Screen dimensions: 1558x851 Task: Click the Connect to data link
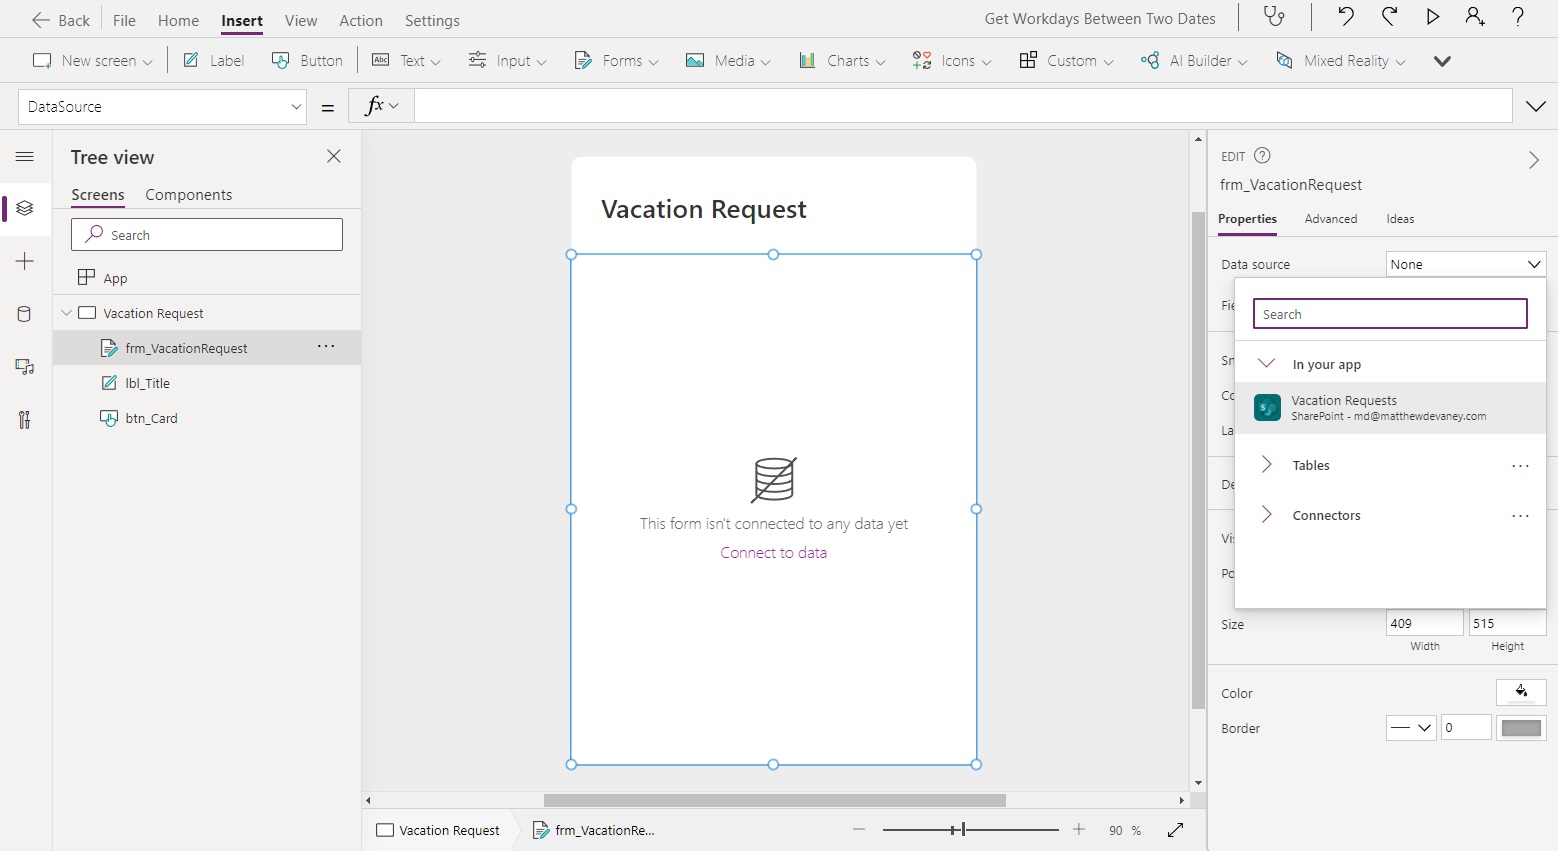click(773, 552)
